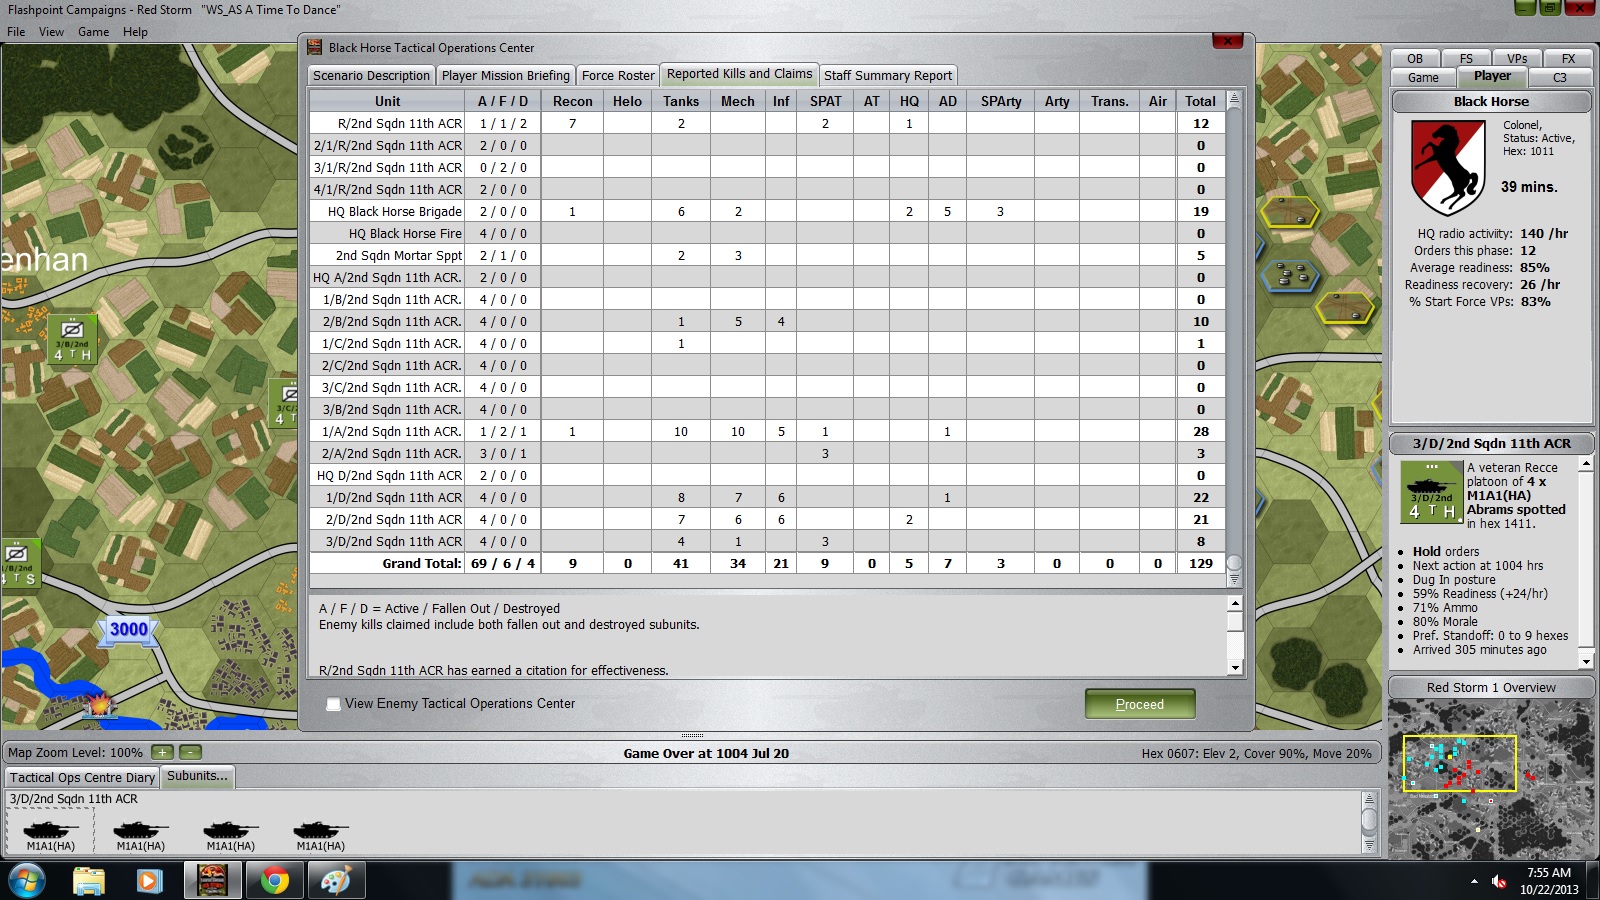Click the zoom in plus button

[162, 752]
